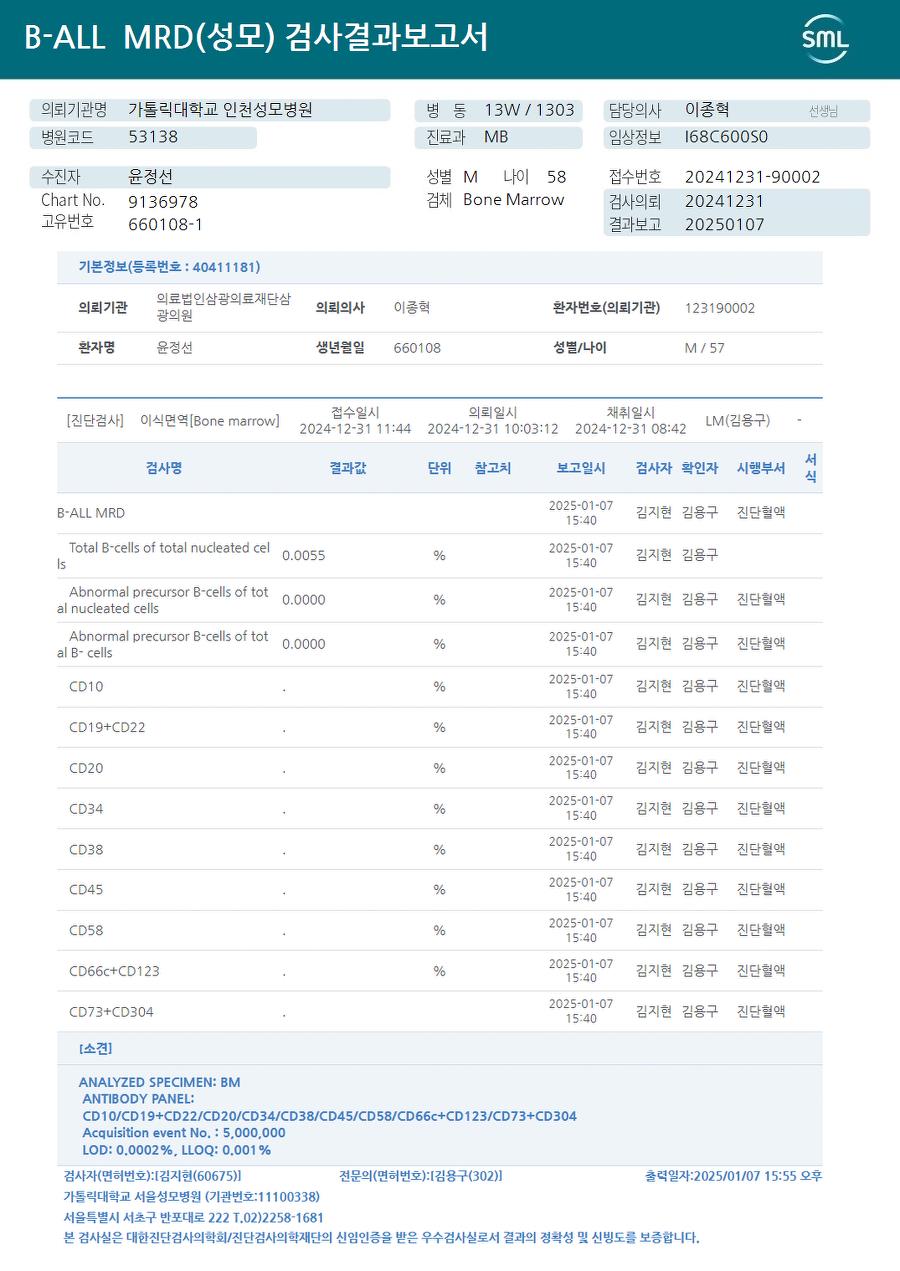Click ward value 13W / 1303

529,110
